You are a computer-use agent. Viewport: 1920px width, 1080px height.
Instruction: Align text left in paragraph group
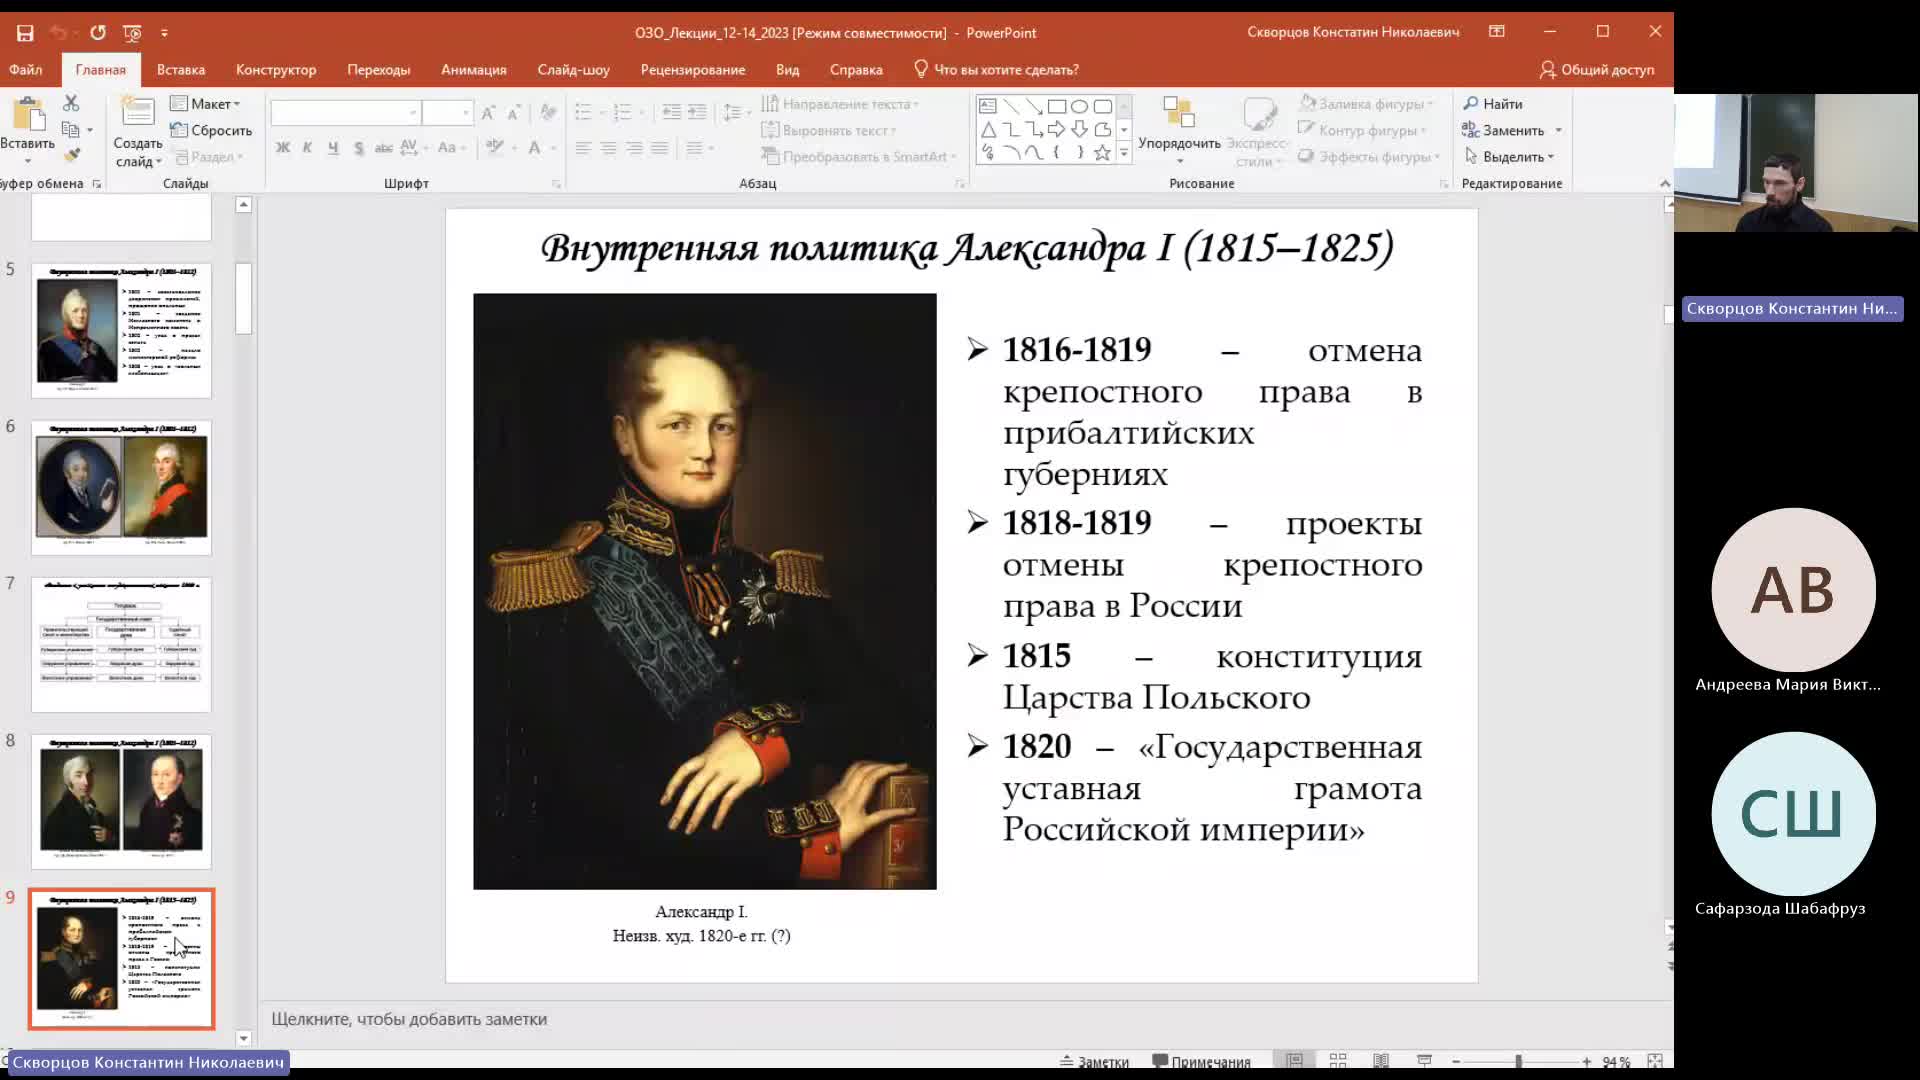pos(583,148)
